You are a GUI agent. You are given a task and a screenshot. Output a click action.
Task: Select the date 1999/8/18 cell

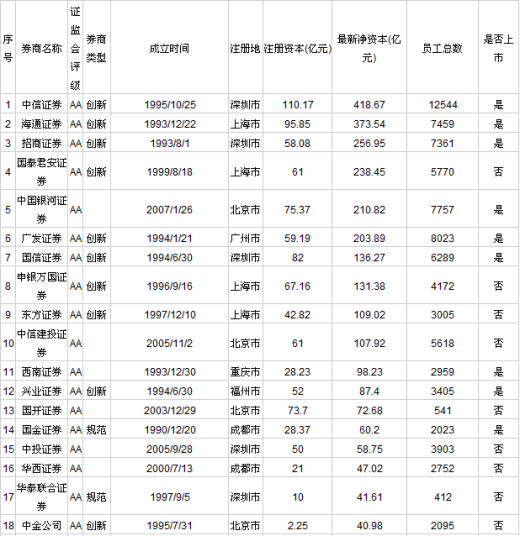coord(169,172)
